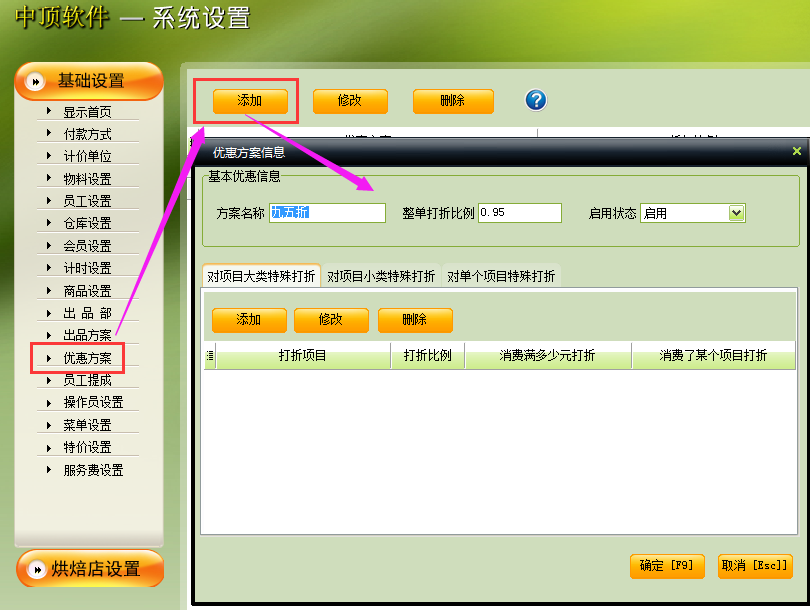Close the 优惠方案信息 dialog with X

tap(796, 151)
